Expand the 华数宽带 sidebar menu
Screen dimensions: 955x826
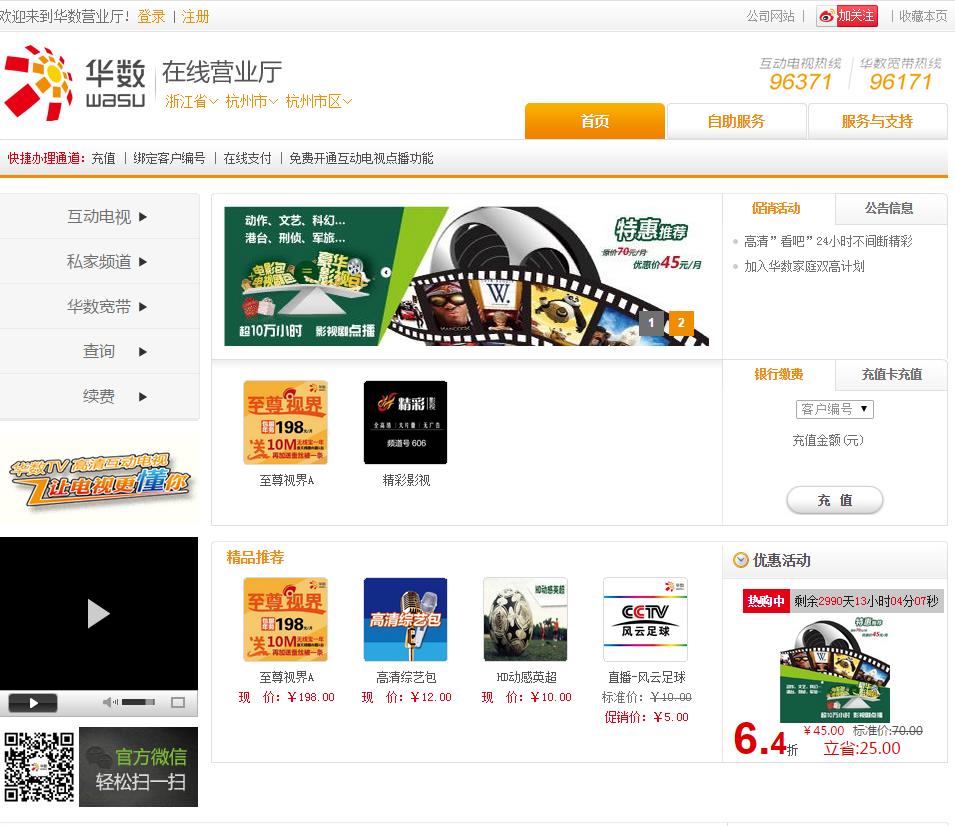tap(99, 306)
